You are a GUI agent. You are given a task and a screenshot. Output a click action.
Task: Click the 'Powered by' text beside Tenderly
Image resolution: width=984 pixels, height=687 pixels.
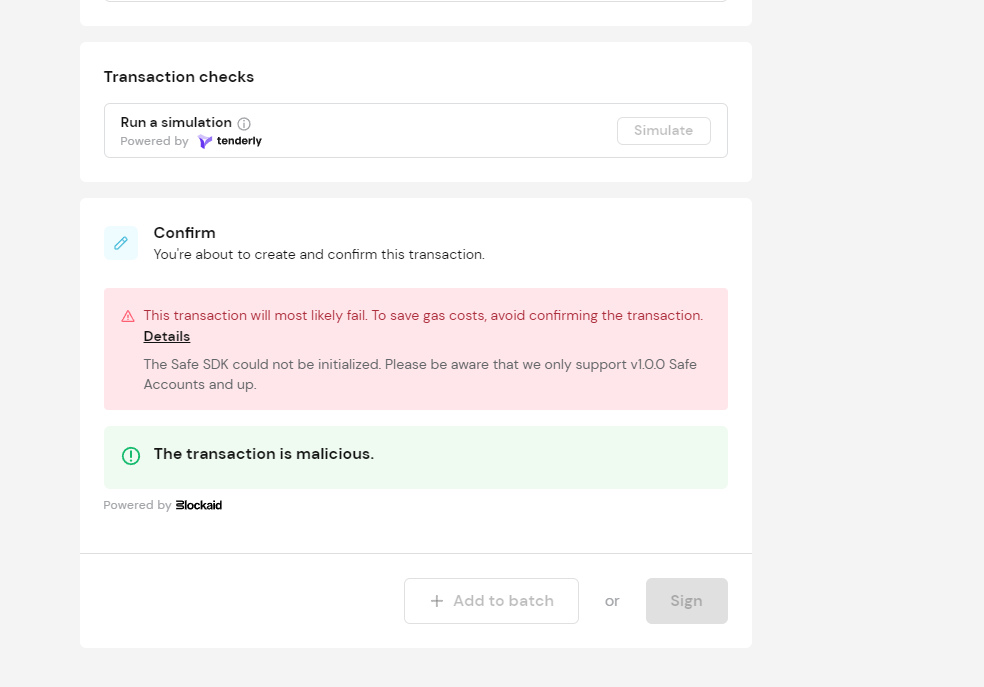[154, 141]
